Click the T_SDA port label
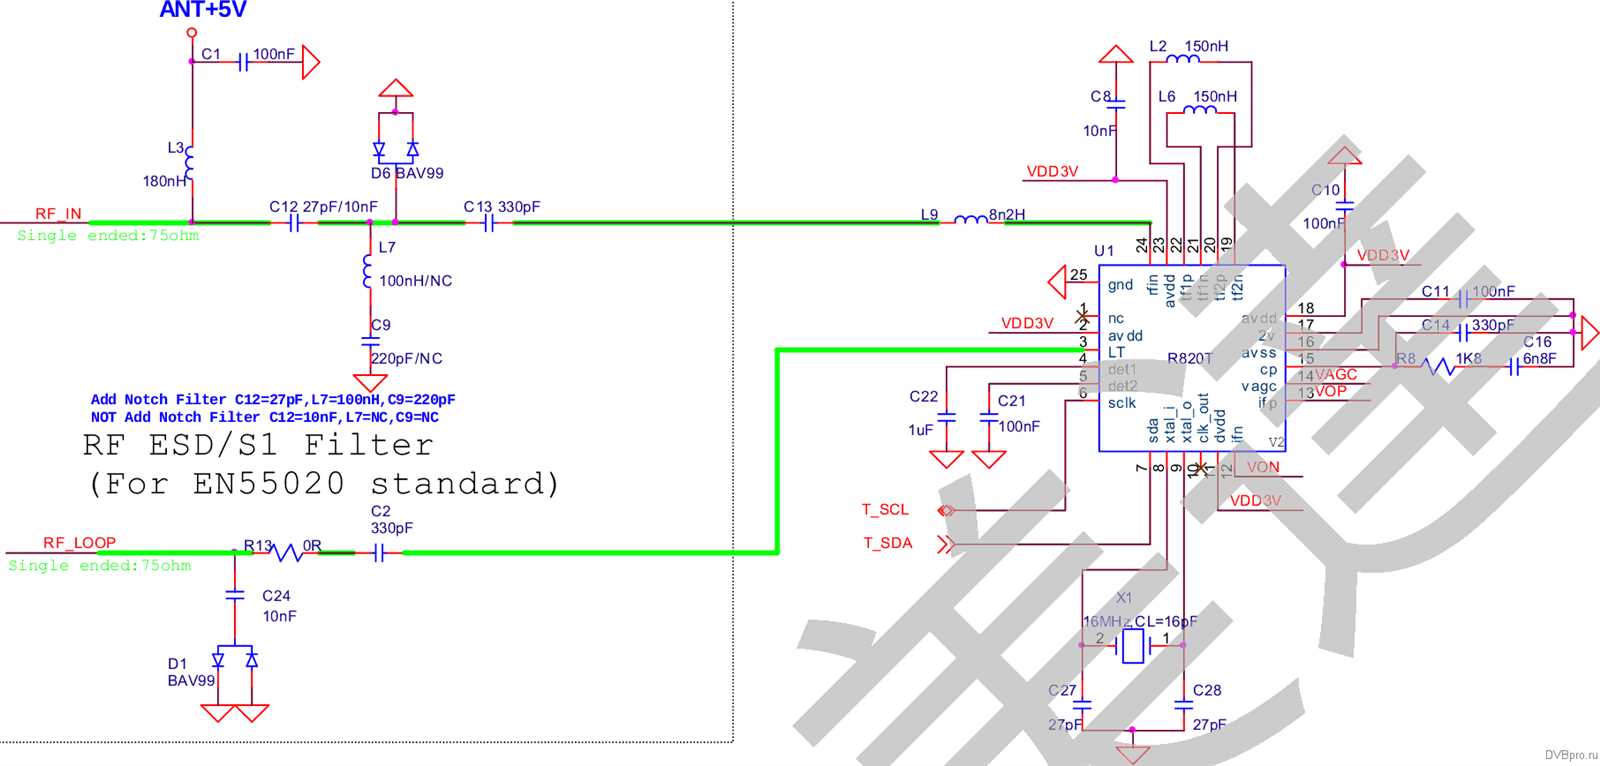Image resolution: width=1600 pixels, height=766 pixels. click(x=888, y=543)
